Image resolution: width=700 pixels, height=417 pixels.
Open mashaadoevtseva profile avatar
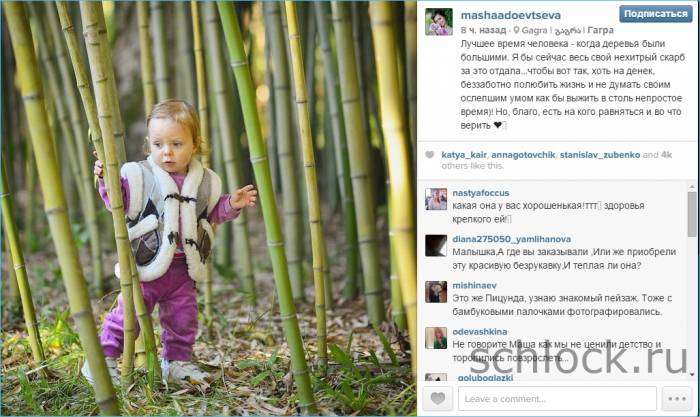click(x=438, y=21)
